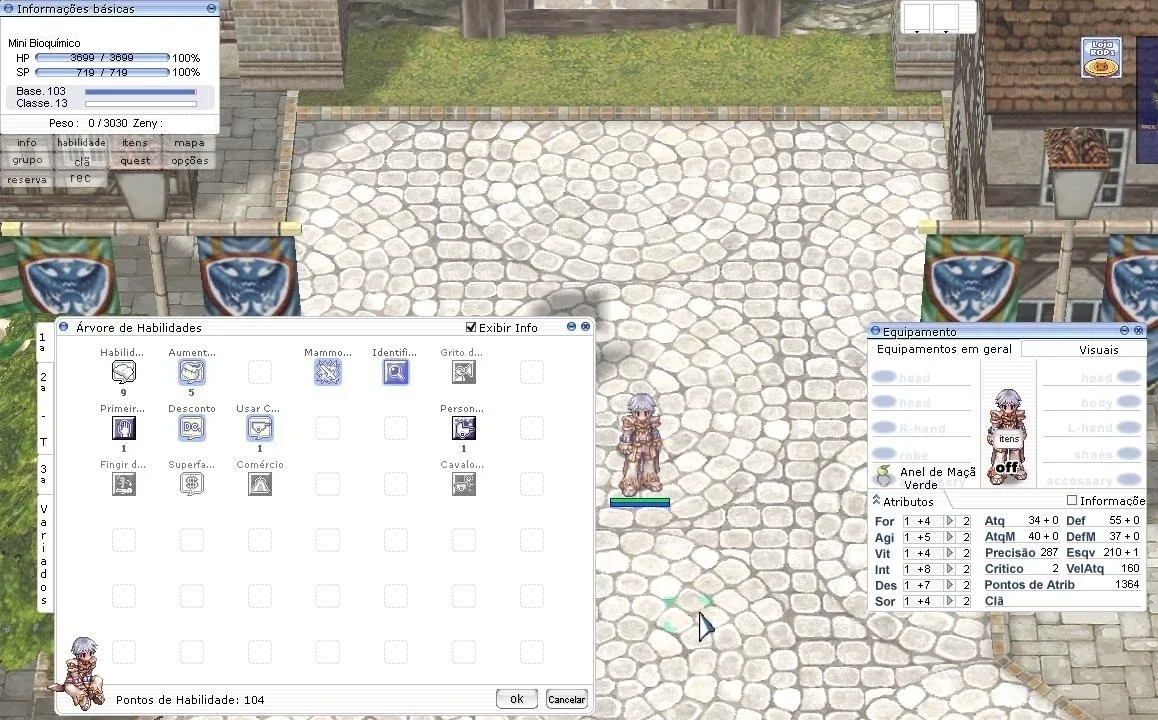This screenshot has height=720, width=1158.
Task: Click the clã menu button
Action: click(x=81, y=160)
